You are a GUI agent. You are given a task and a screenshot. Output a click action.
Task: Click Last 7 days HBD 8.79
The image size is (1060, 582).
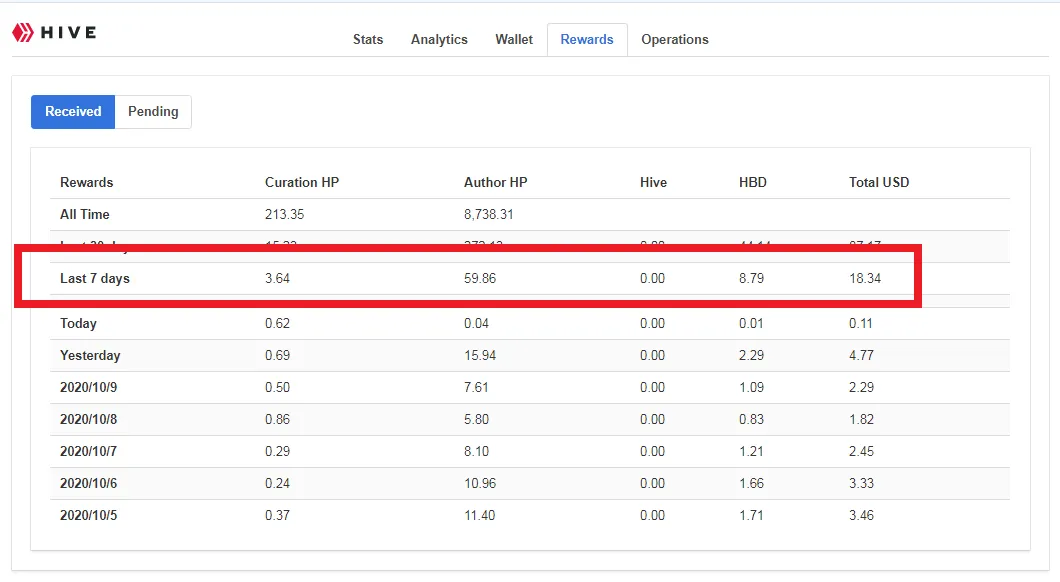(751, 278)
